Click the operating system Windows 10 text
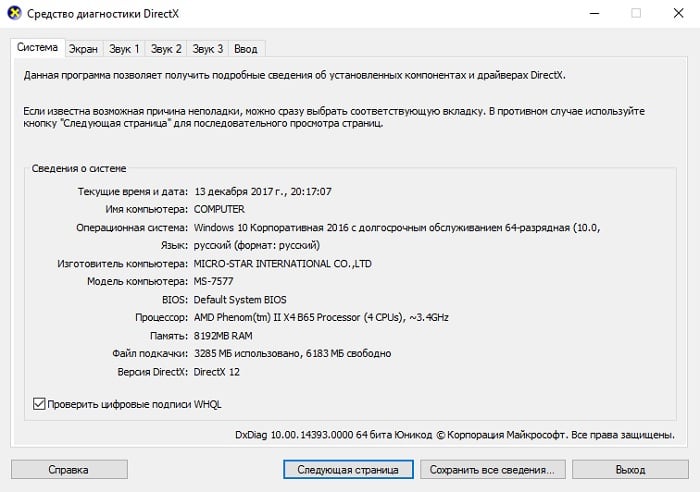 pos(395,227)
